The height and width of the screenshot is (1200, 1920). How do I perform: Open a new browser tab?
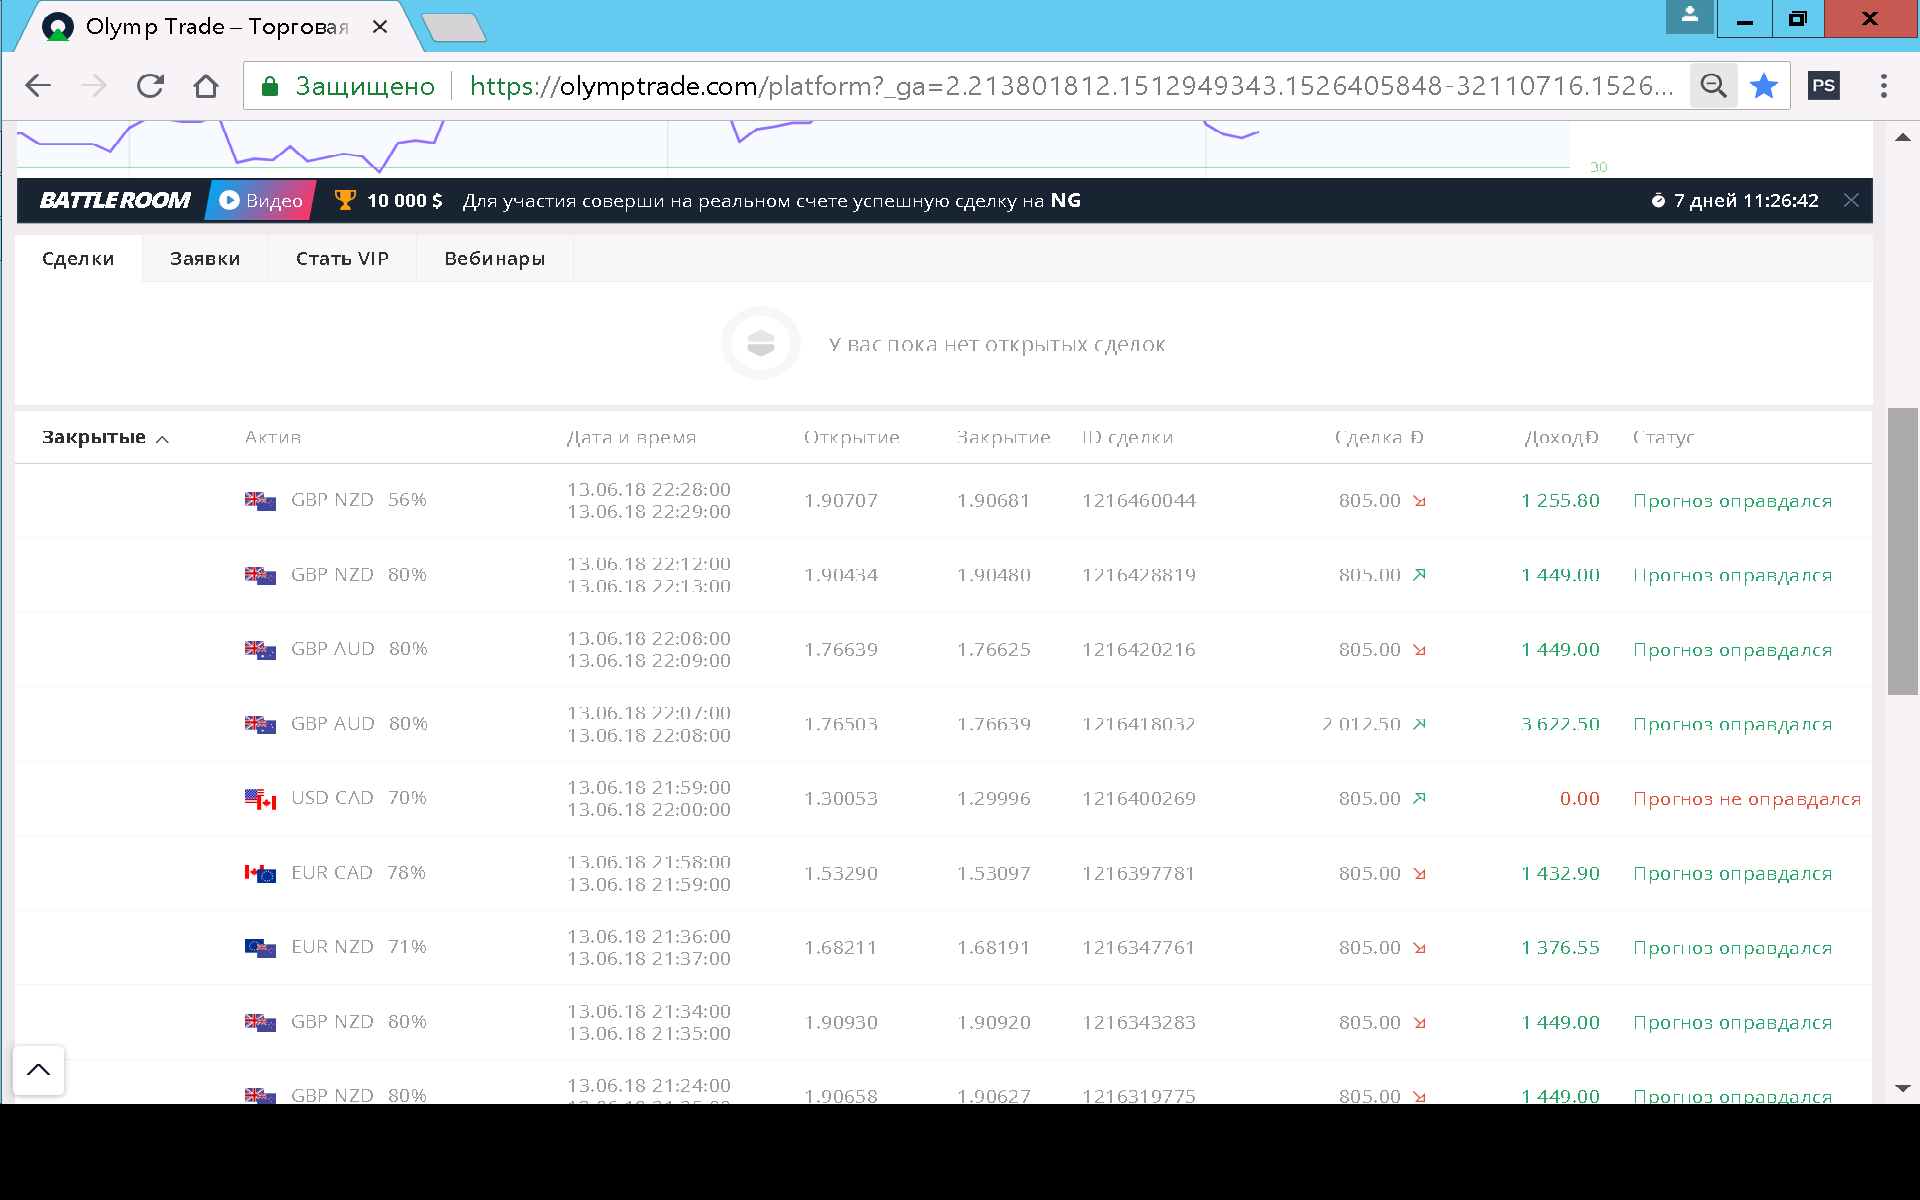pos(454,28)
